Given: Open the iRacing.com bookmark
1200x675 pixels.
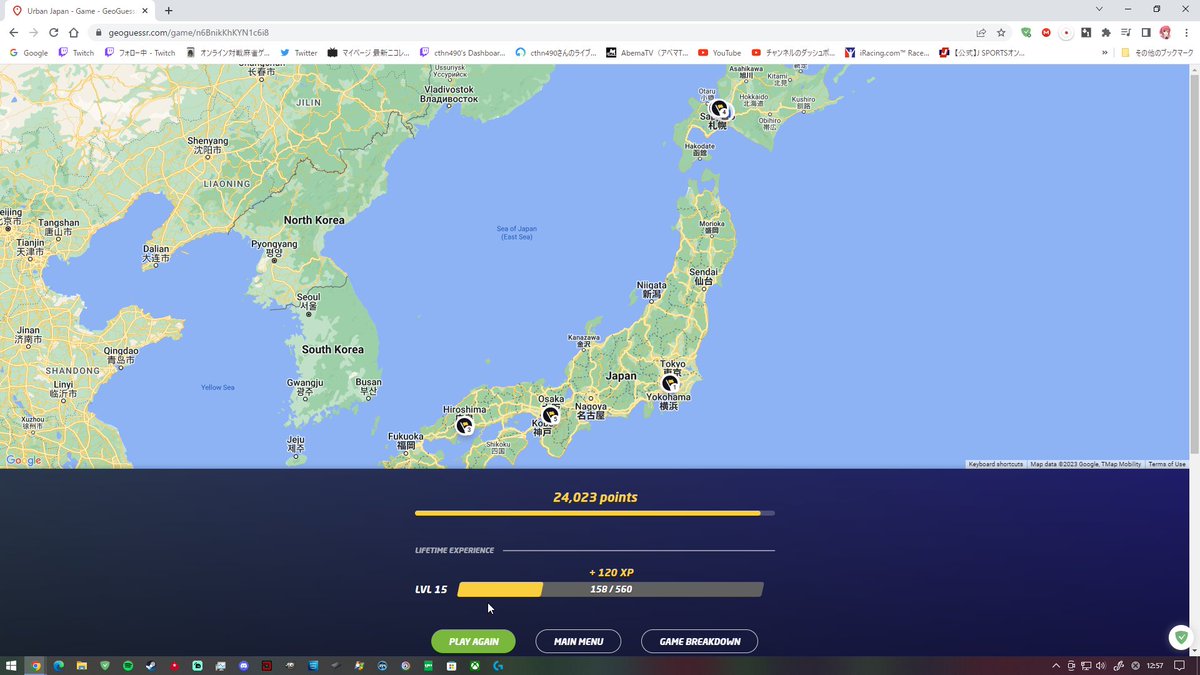Looking at the screenshot, I should [x=887, y=53].
